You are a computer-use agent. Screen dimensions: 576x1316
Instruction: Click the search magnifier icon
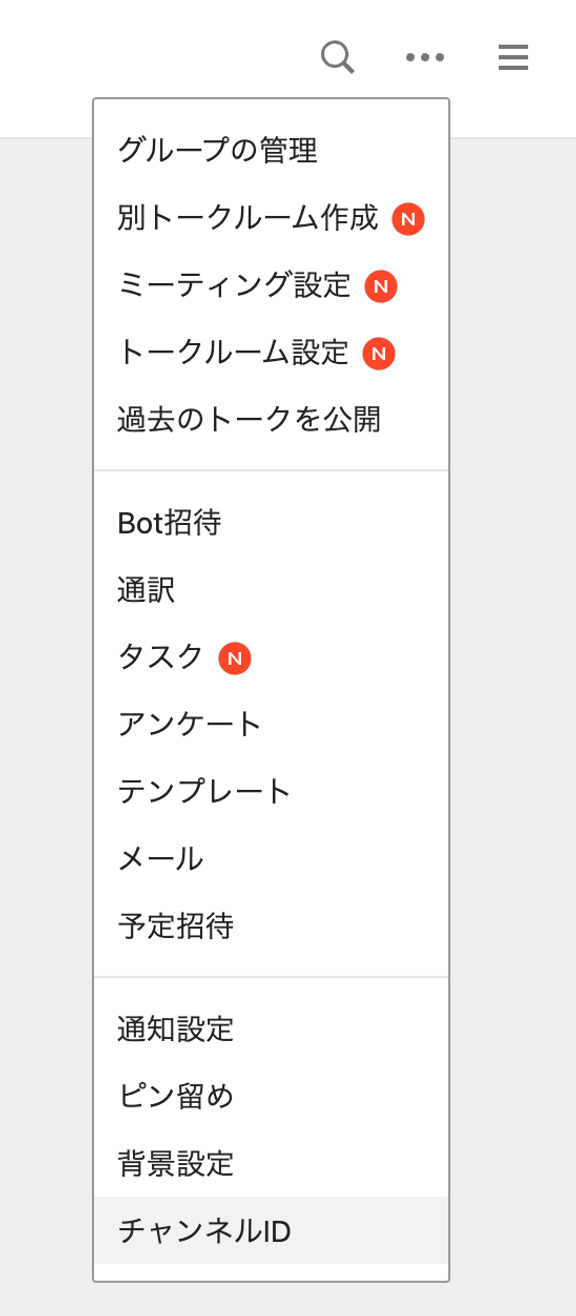click(x=338, y=57)
